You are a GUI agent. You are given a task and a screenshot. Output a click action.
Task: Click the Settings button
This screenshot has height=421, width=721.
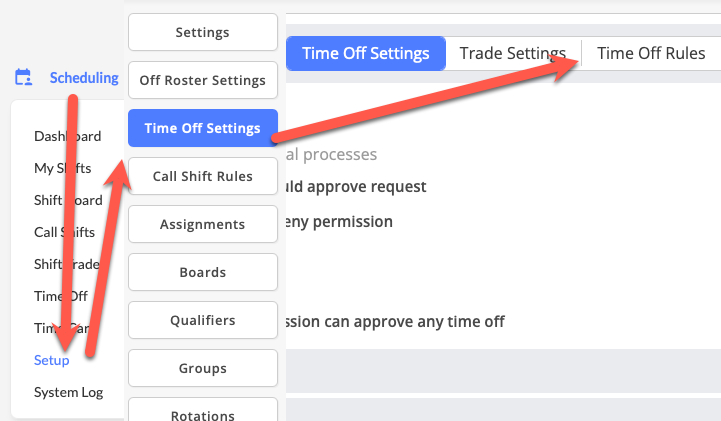[202, 32]
